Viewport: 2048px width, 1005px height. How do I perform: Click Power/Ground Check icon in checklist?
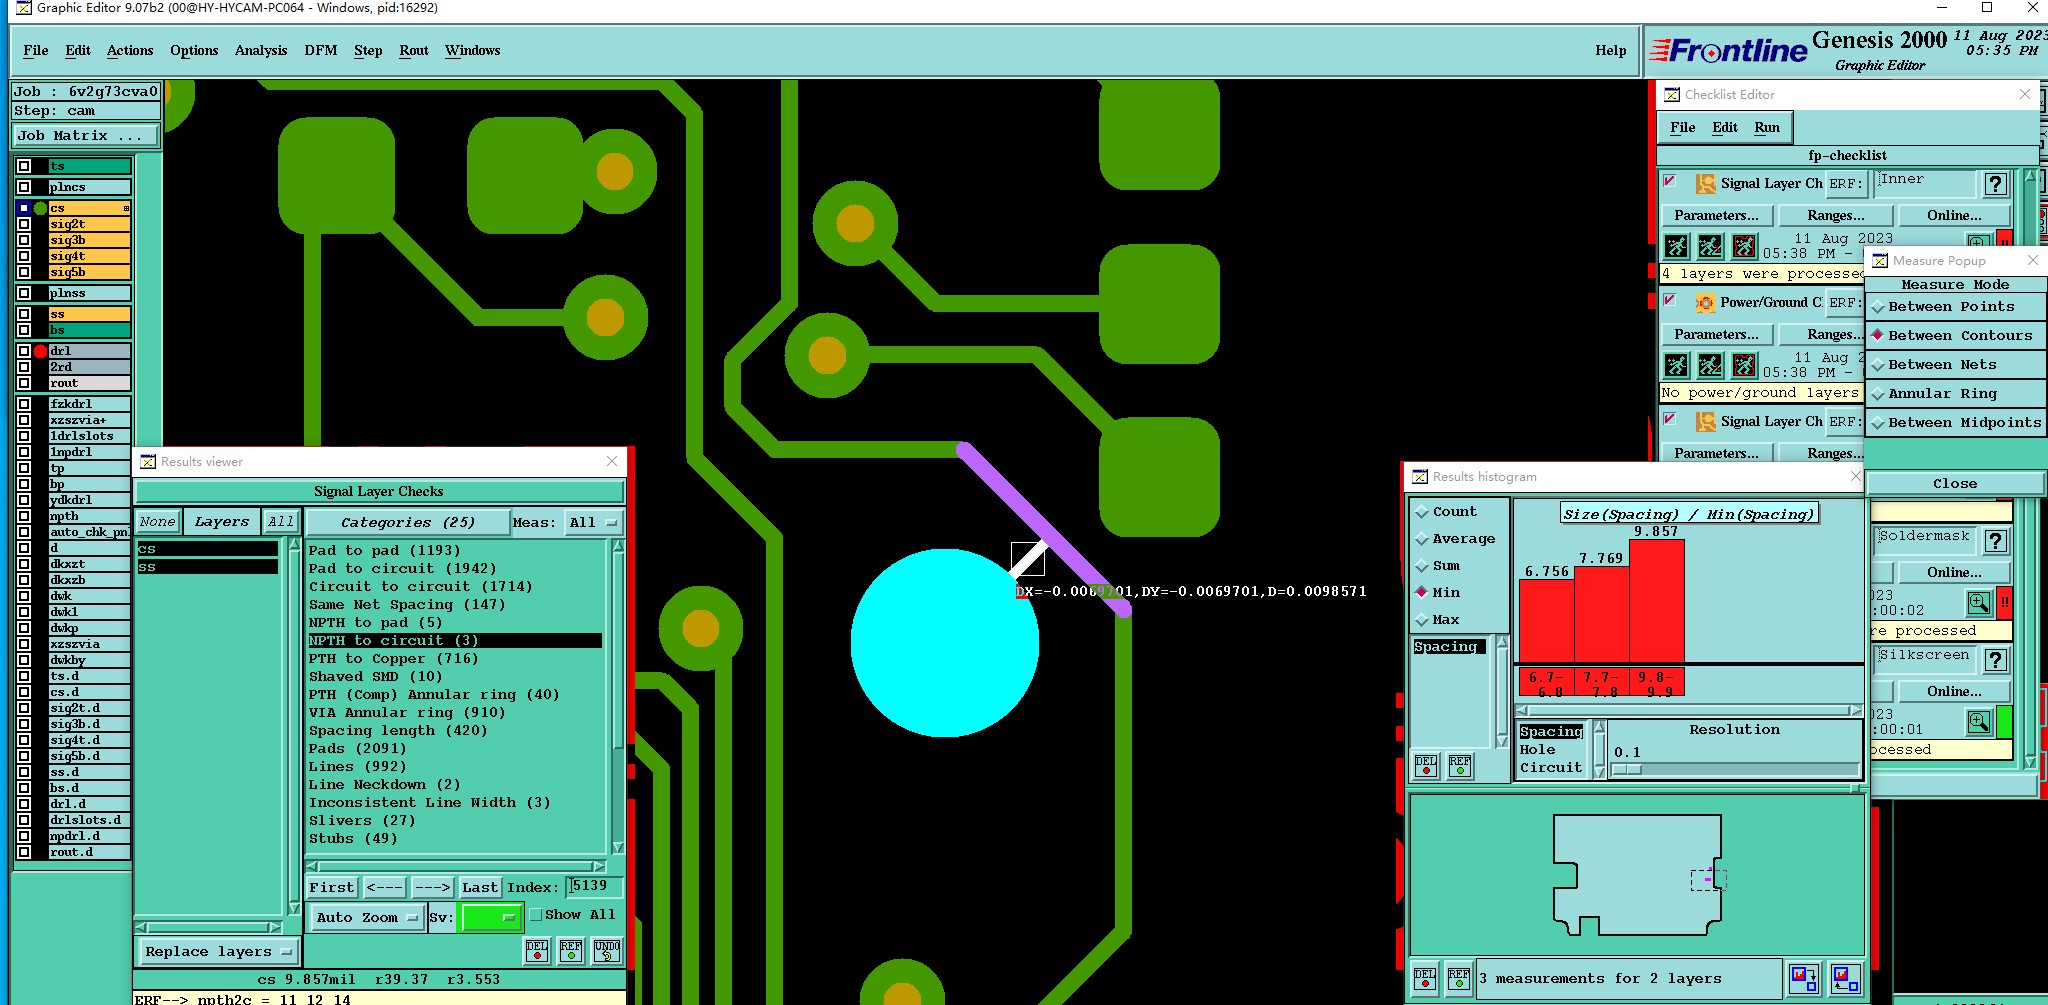pyautogui.click(x=1706, y=303)
